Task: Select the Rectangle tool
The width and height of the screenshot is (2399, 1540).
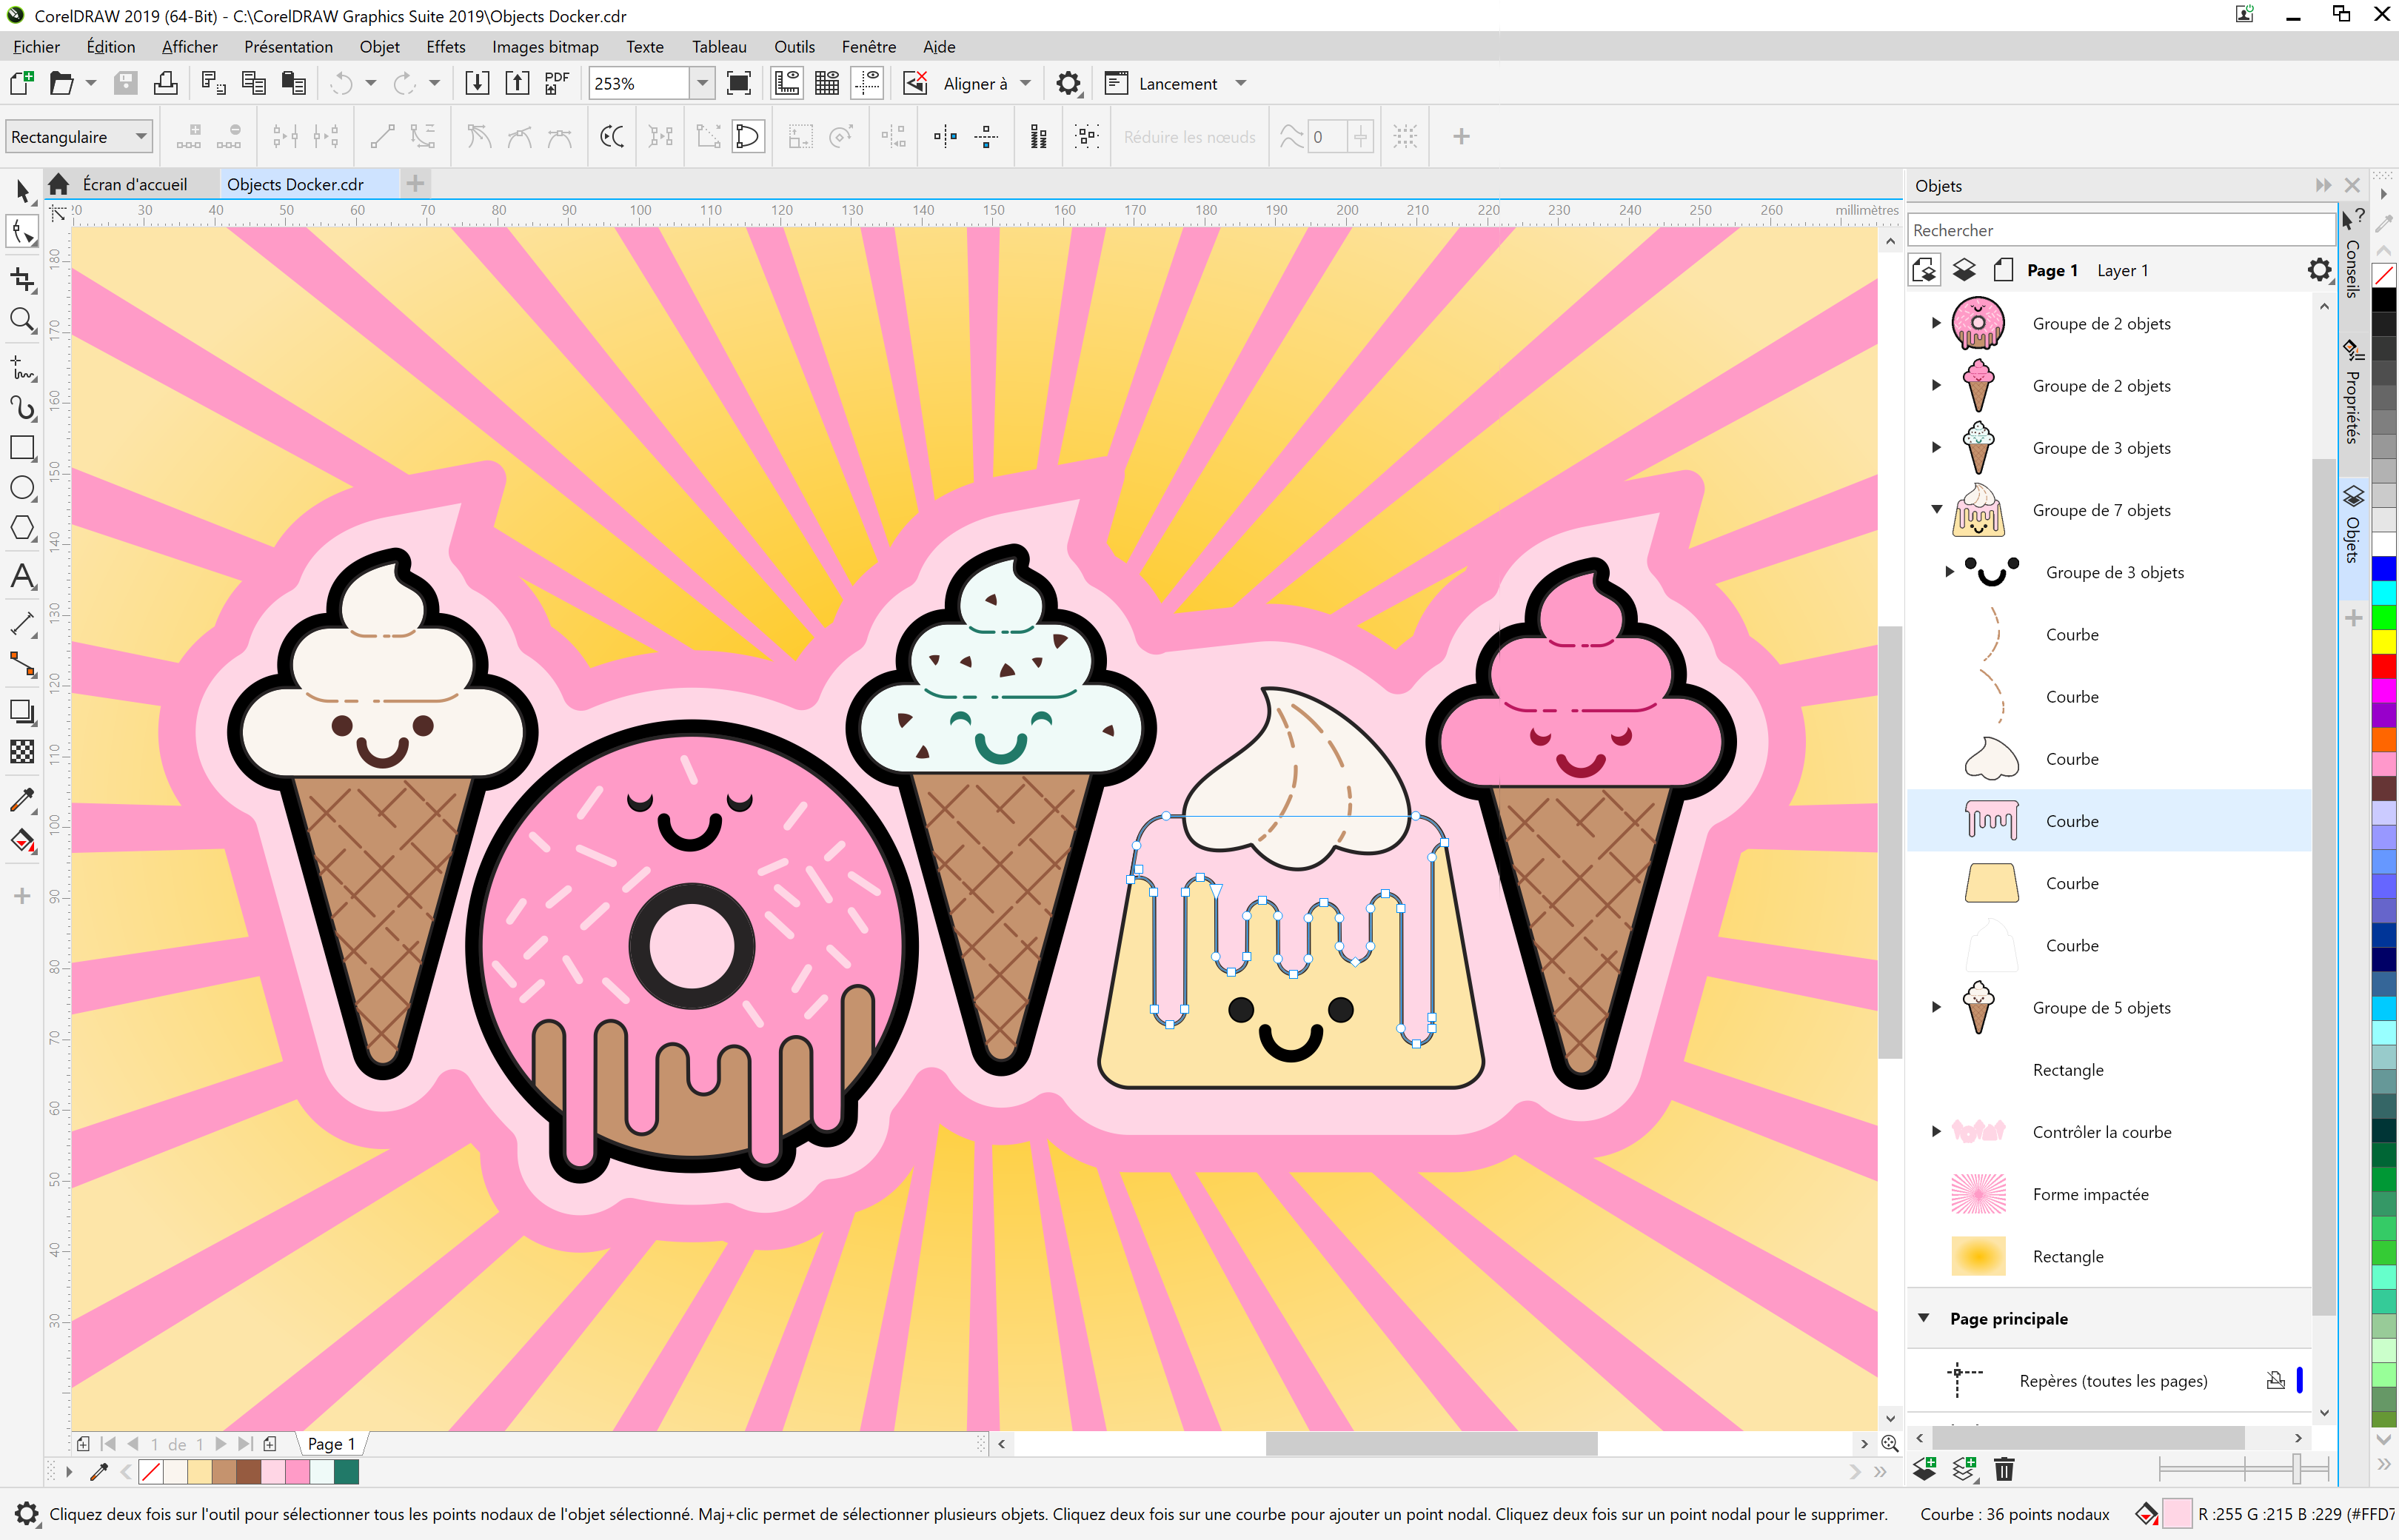Action: (x=22, y=448)
